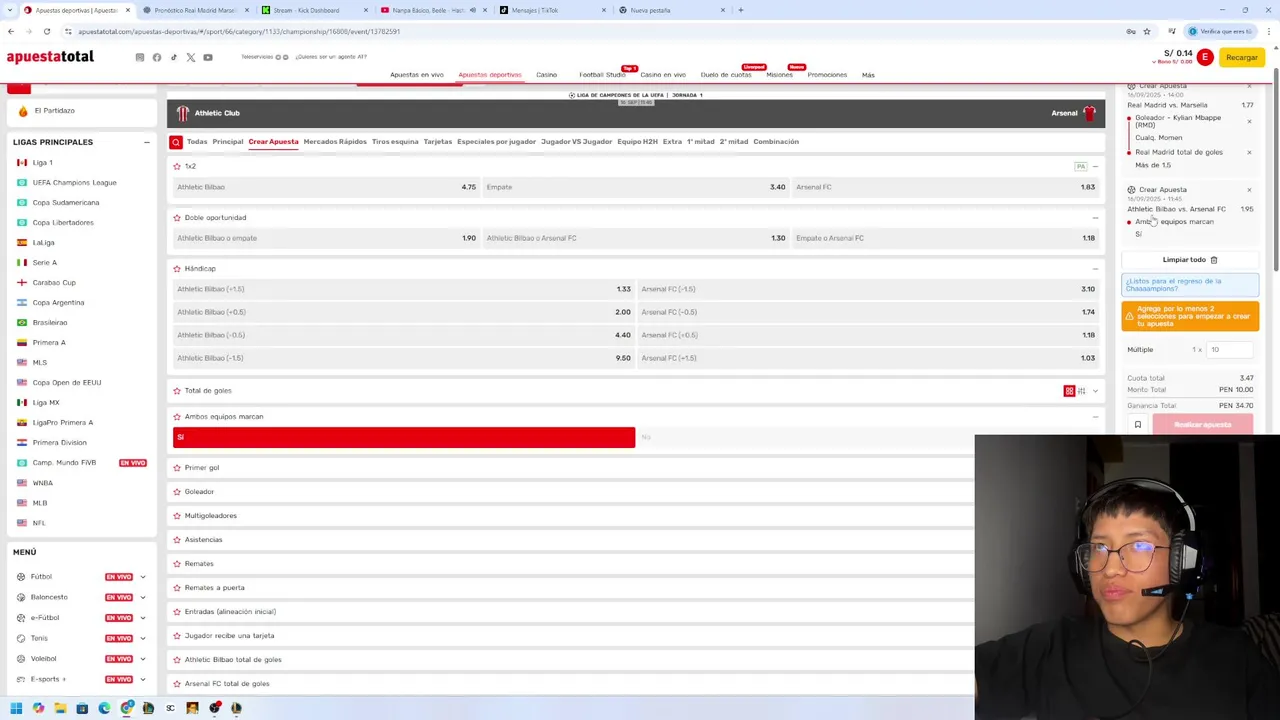Click the Athletic Club team crest
The width and height of the screenshot is (1280, 720).
coord(183,113)
